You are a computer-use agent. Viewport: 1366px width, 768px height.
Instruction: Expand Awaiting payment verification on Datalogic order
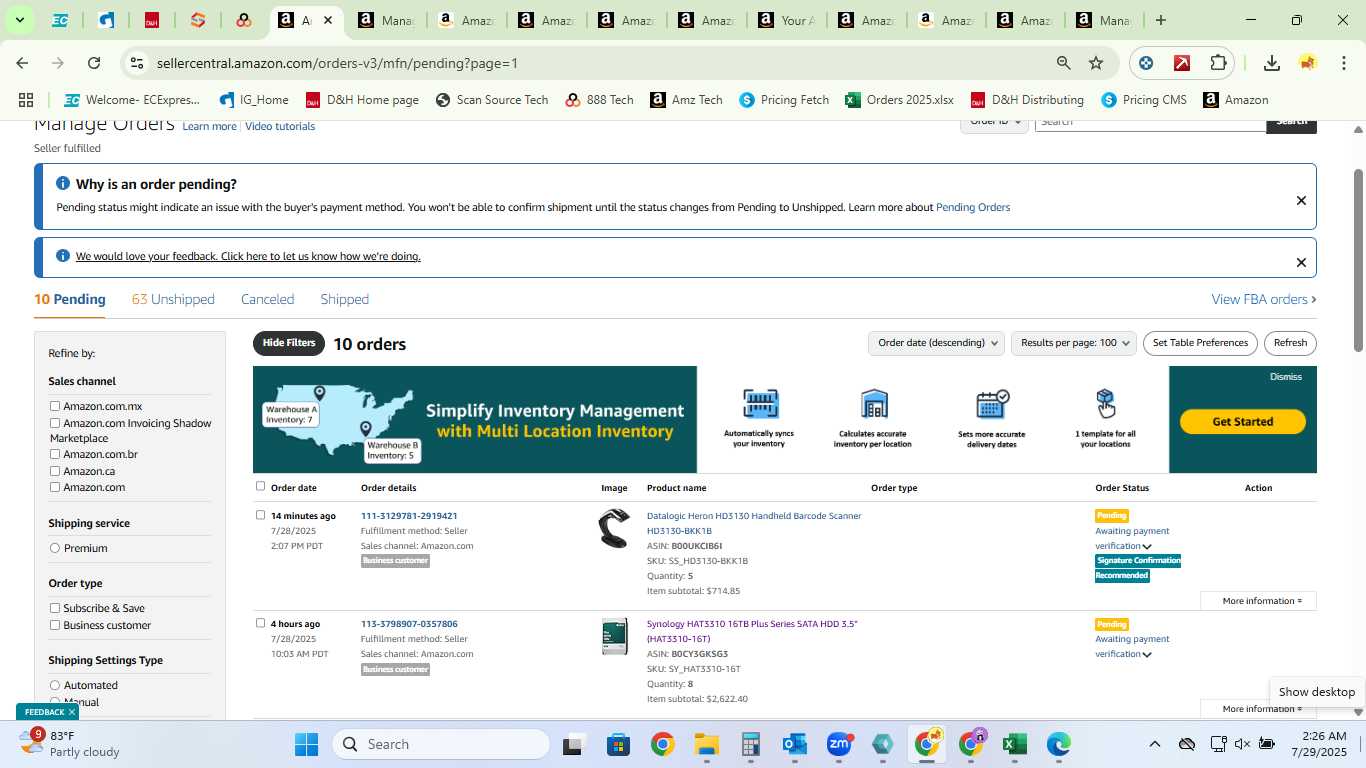[1147, 547]
